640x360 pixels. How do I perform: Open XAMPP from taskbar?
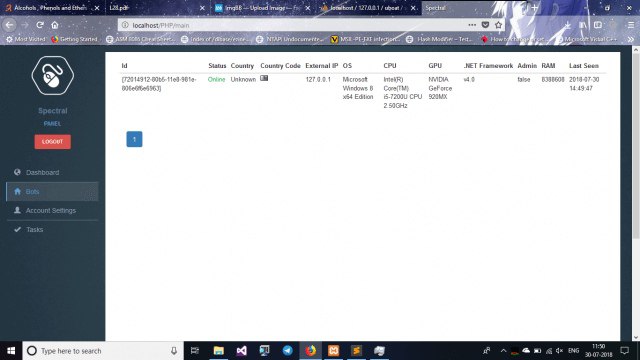point(333,351)
